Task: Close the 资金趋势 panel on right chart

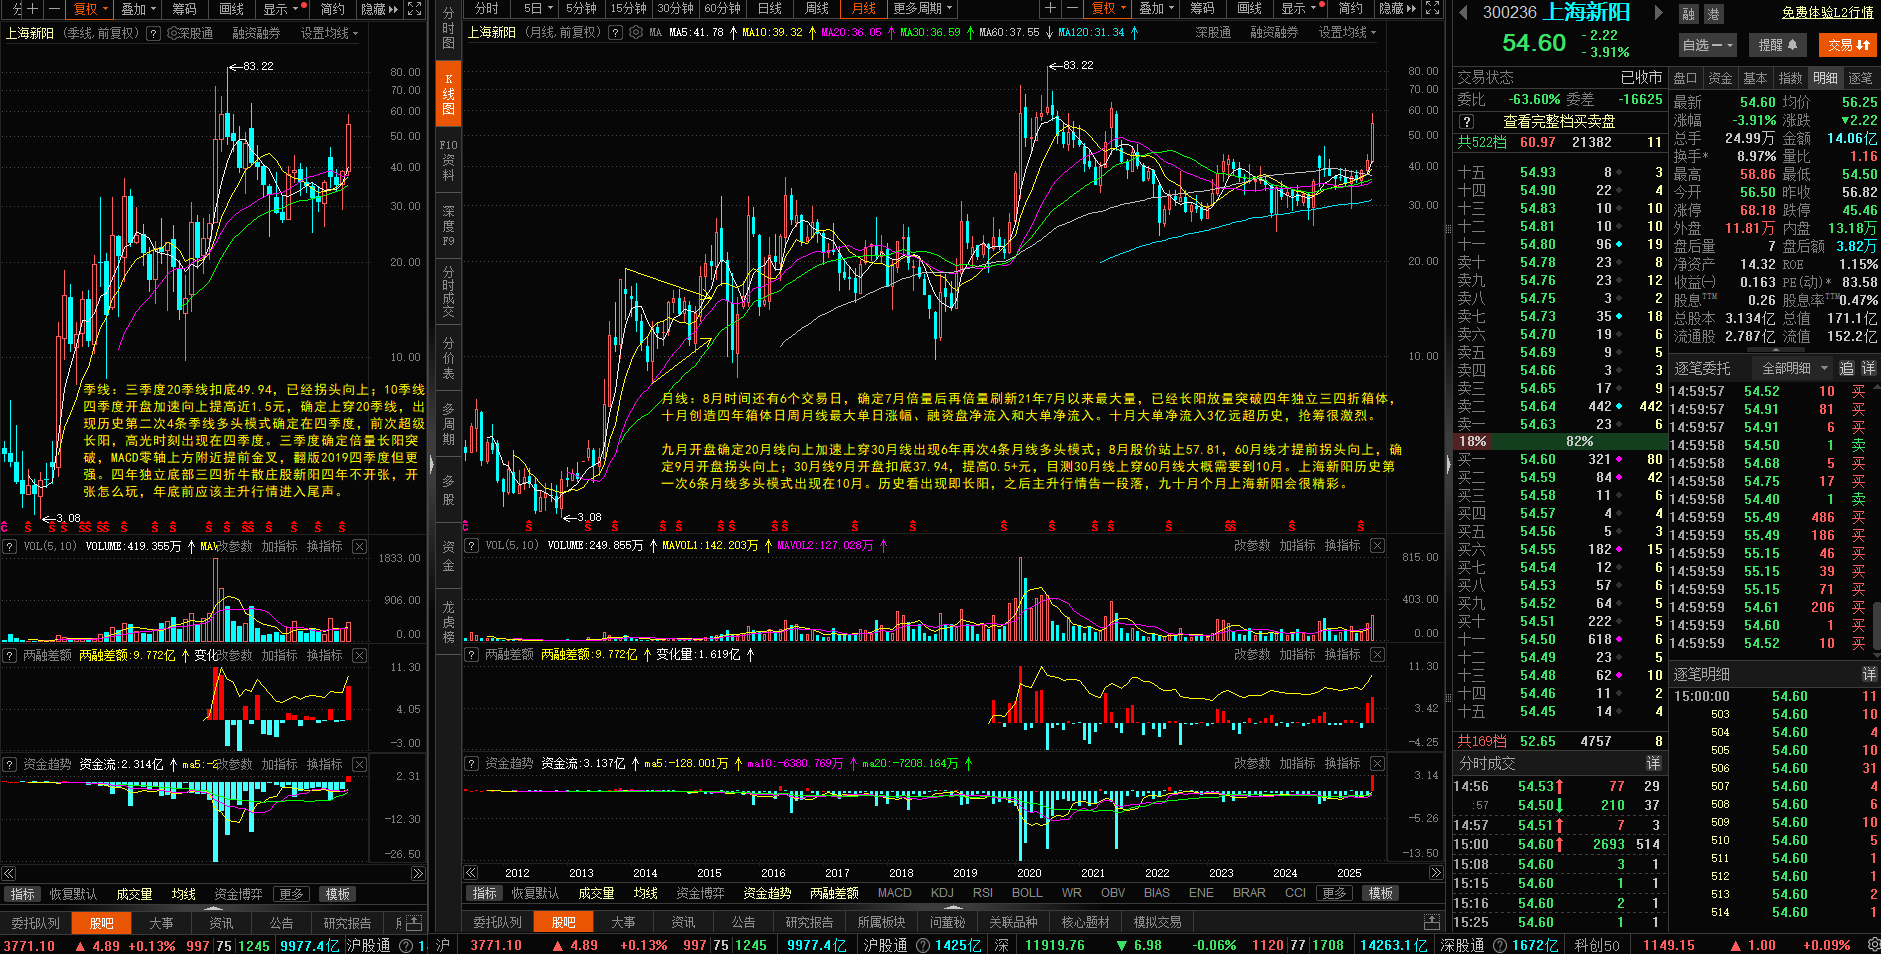Action: (1377, 763)
